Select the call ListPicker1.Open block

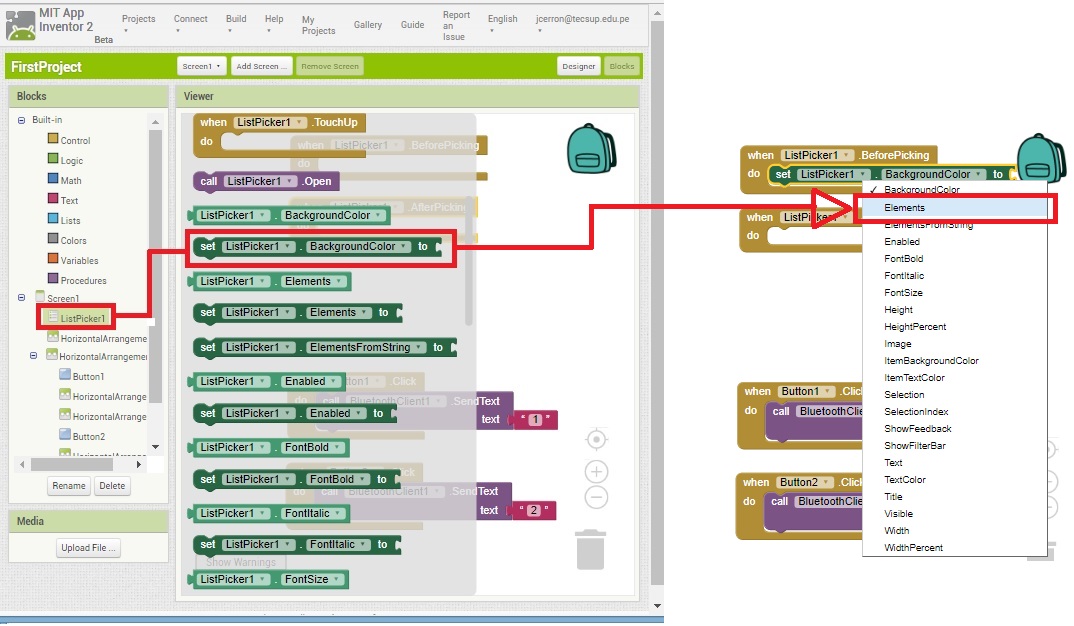point(266,181)
